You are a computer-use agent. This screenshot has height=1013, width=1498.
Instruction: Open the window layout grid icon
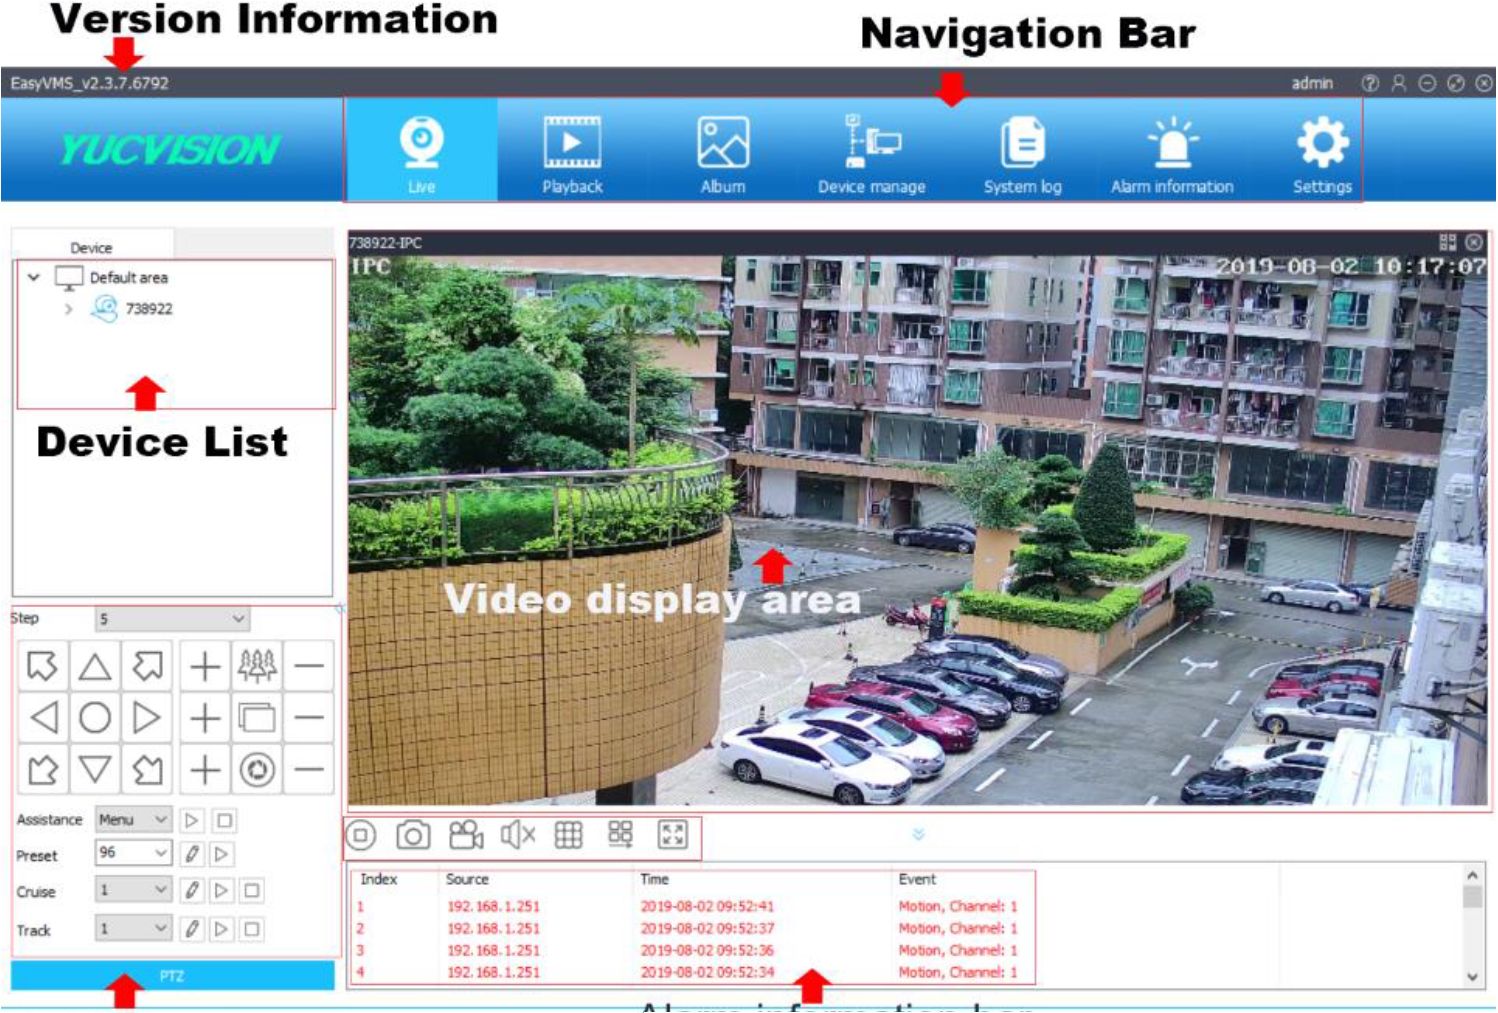coord(568,835)
